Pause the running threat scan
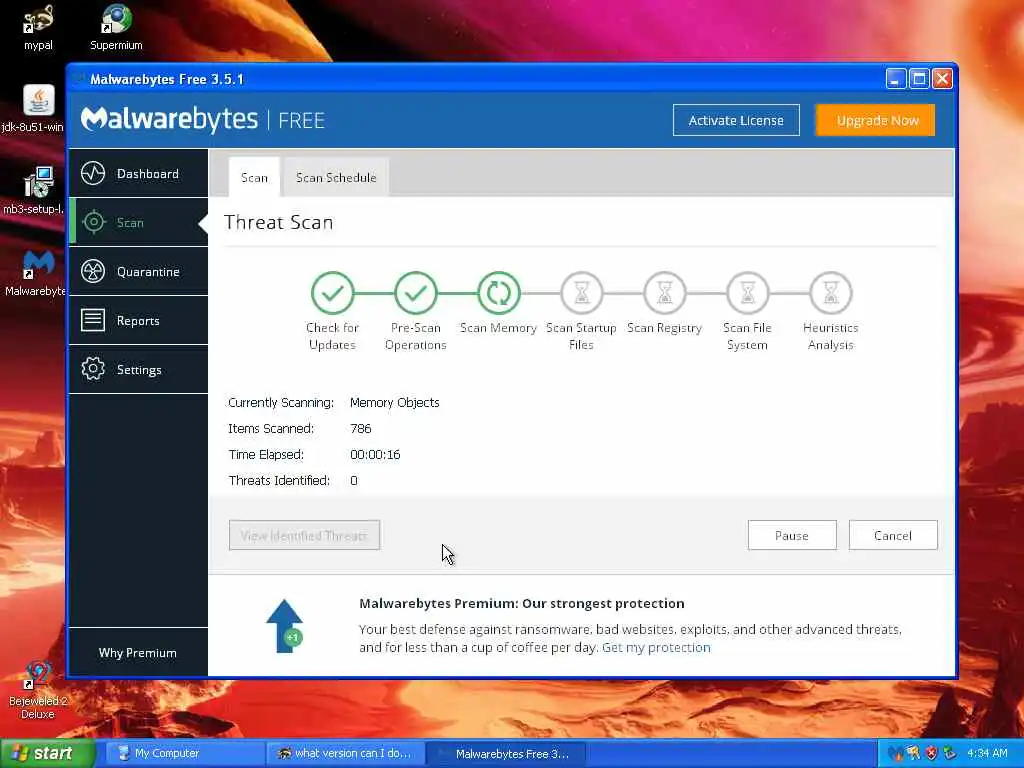This screenshot has height=768, width=1024. pos(792,536)
